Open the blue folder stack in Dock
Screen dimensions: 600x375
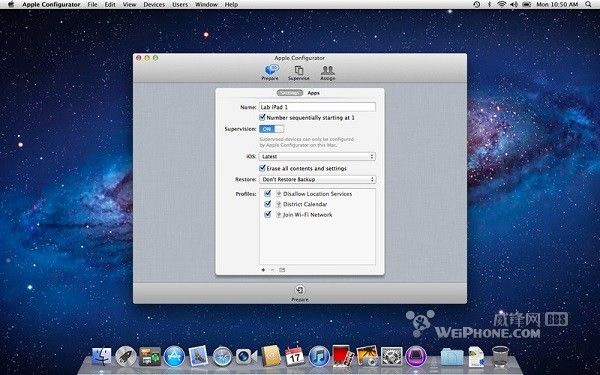pos(452,356)
